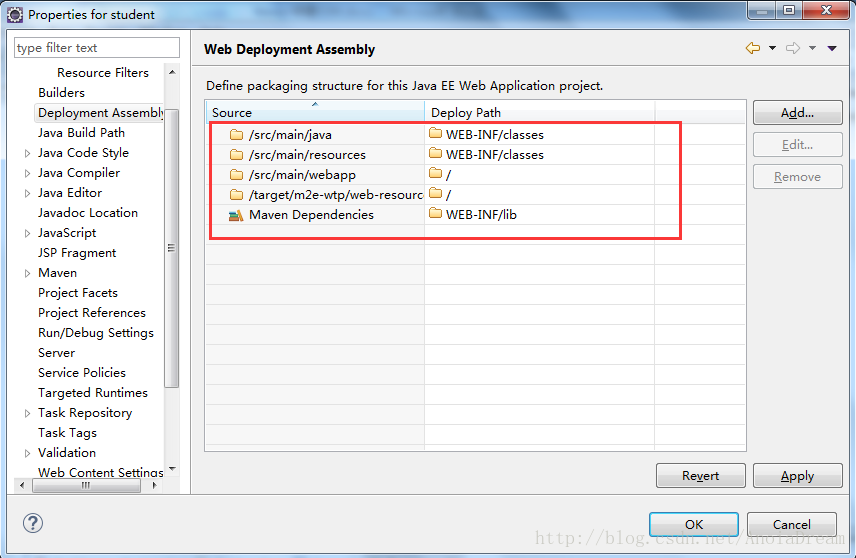Click the help question mark icon

tap(33, 523)
